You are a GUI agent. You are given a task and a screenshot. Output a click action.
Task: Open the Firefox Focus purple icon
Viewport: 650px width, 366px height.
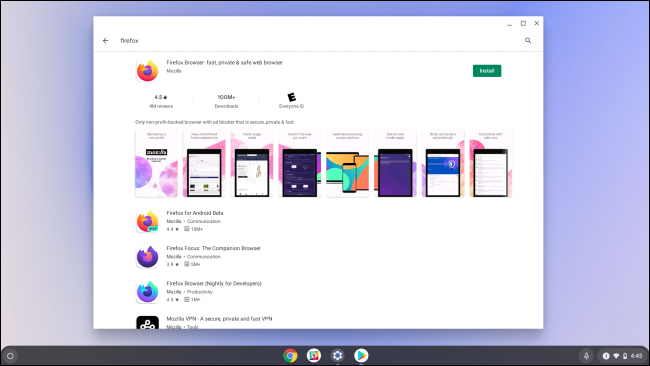pos(148,257)
